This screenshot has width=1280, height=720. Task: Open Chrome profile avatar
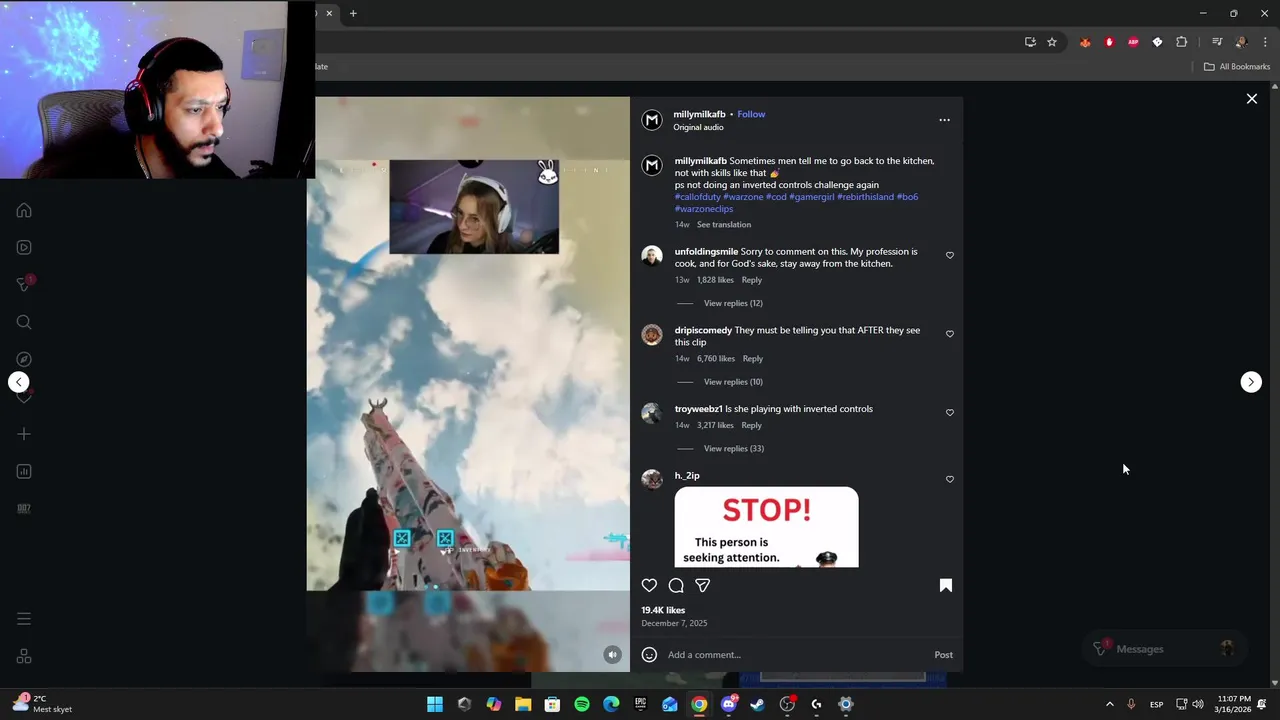[x=1241, y=42]
